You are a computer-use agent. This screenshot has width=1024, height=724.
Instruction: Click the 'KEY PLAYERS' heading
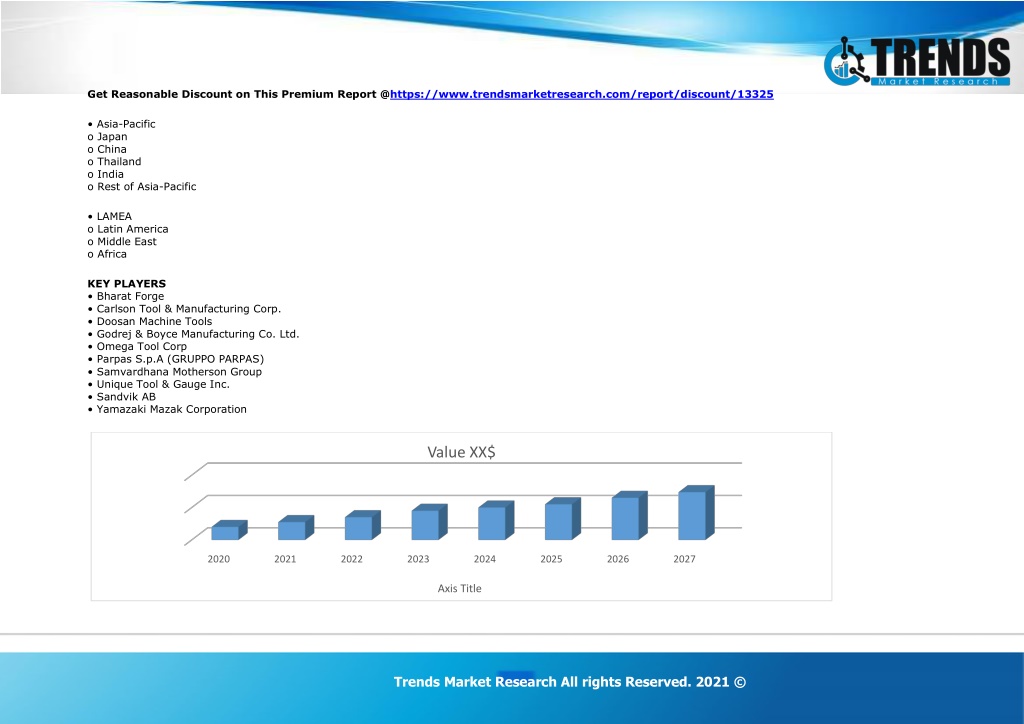click(x=127, y=283)
